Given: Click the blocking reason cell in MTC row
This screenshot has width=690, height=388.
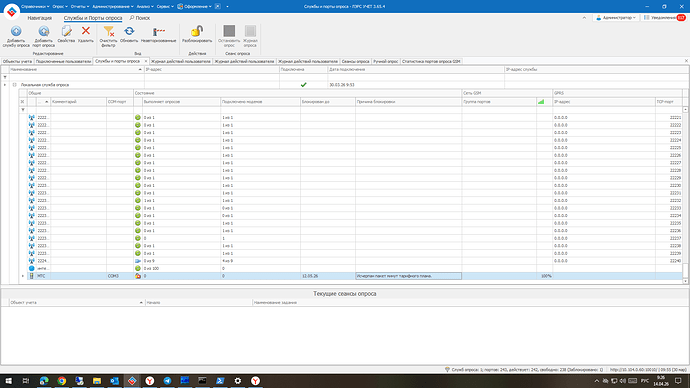Looking at the screenshot, I should tap(408, 276).
